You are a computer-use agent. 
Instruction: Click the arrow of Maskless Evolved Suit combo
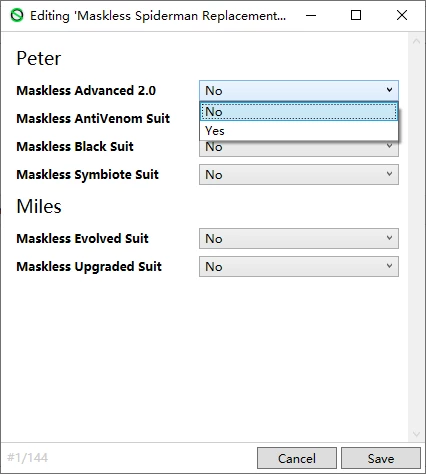[x=389, y=238]
